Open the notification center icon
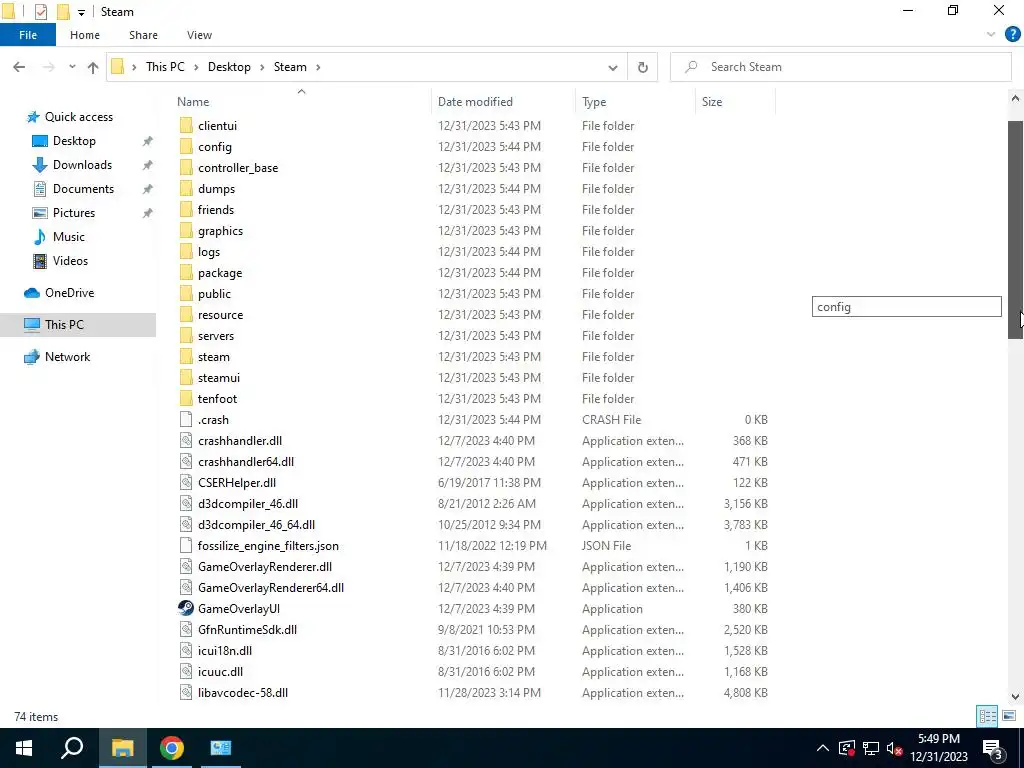 [x=993, y=748]
